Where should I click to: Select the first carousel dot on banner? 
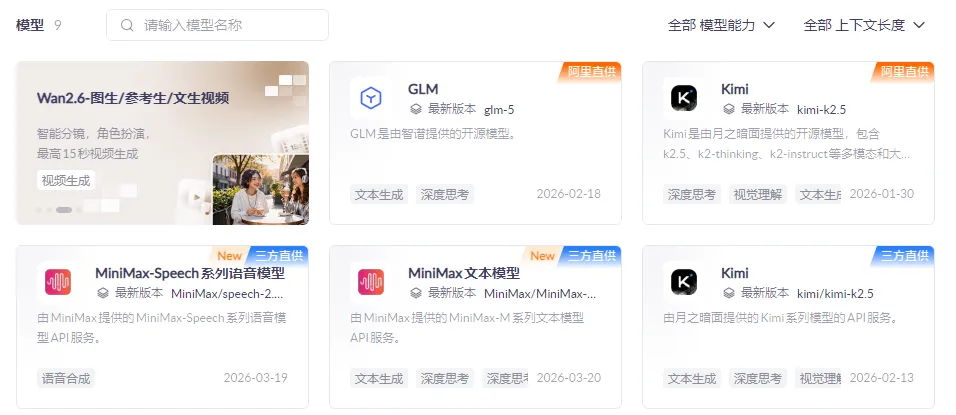pos(40,210)
